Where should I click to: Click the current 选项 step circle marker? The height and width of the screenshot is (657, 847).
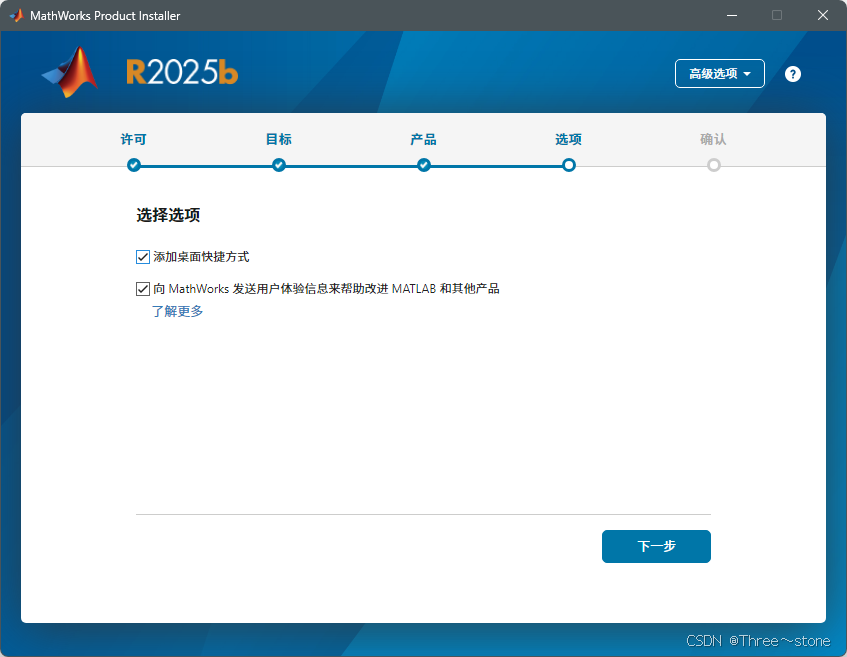coord(569,165)
